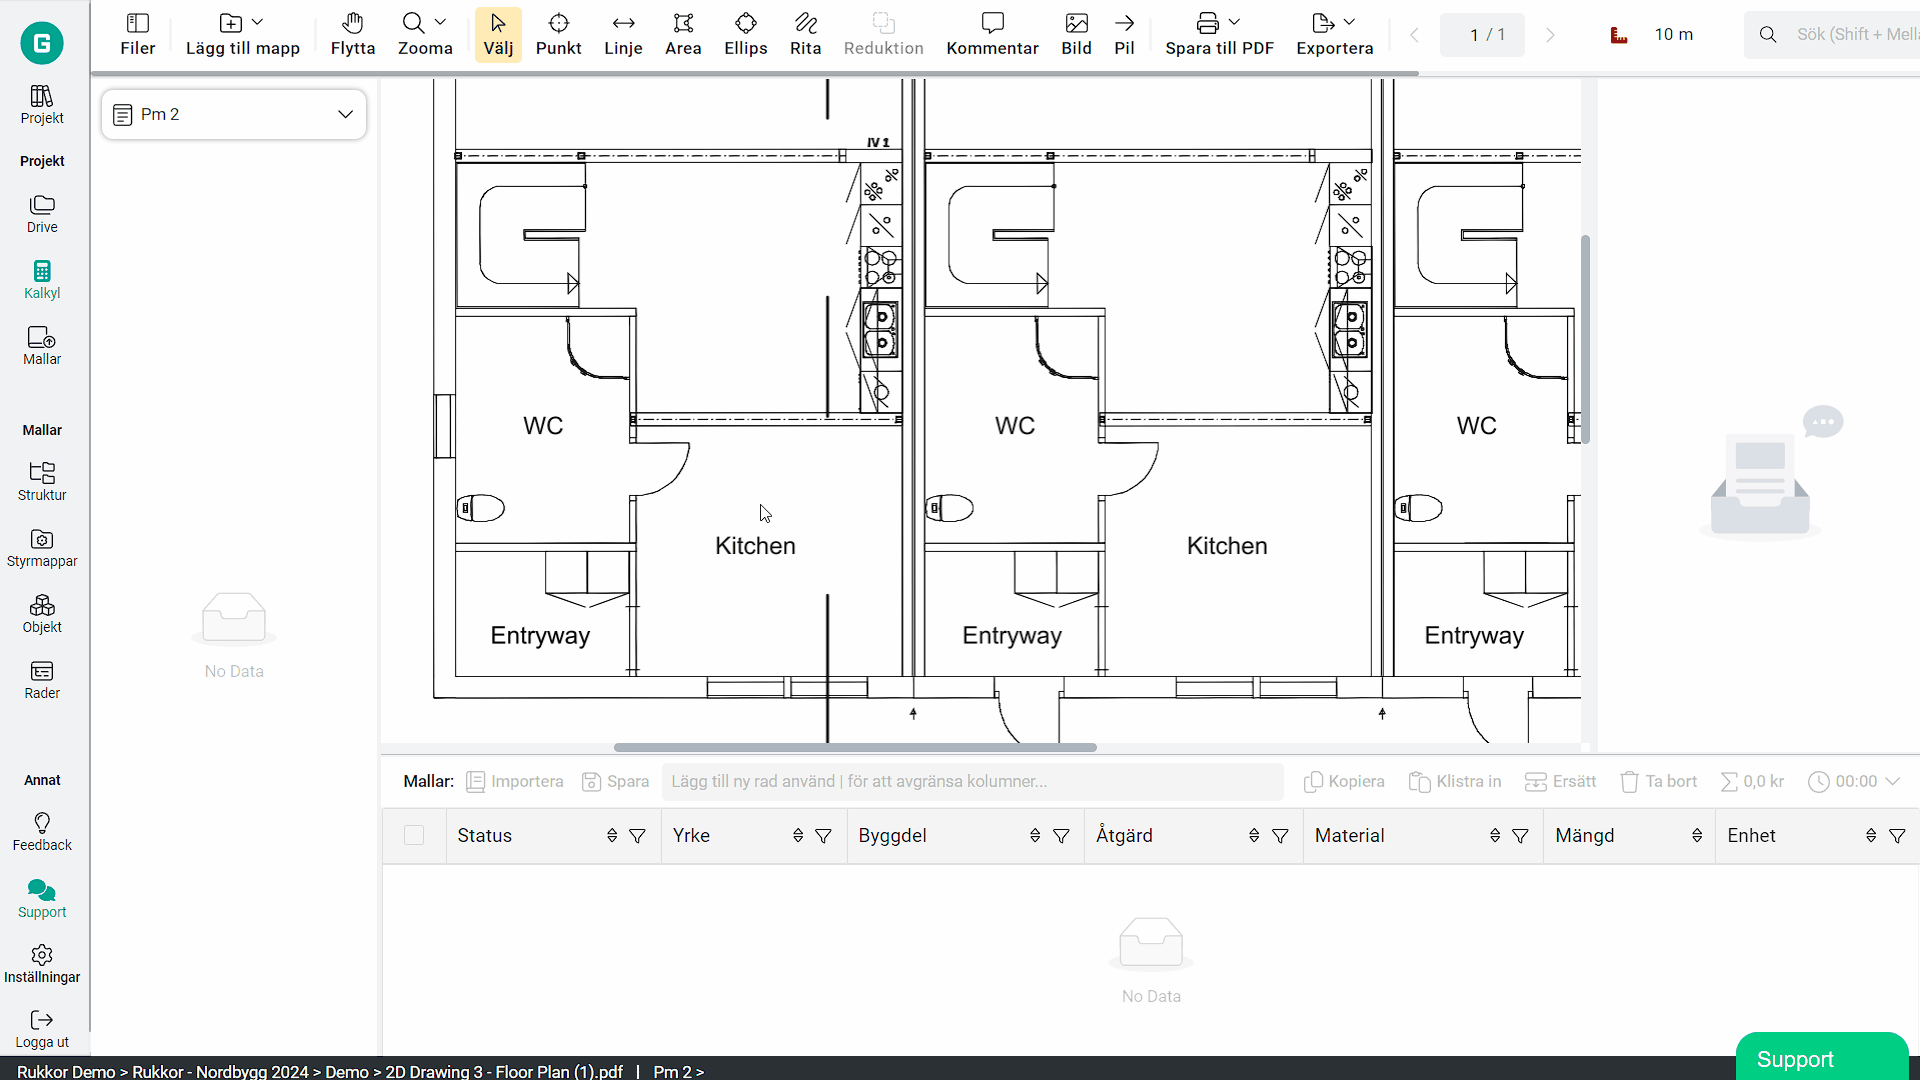Click the 10 m scale value
1920x1080 pixels.
[x=1673, y=35]
